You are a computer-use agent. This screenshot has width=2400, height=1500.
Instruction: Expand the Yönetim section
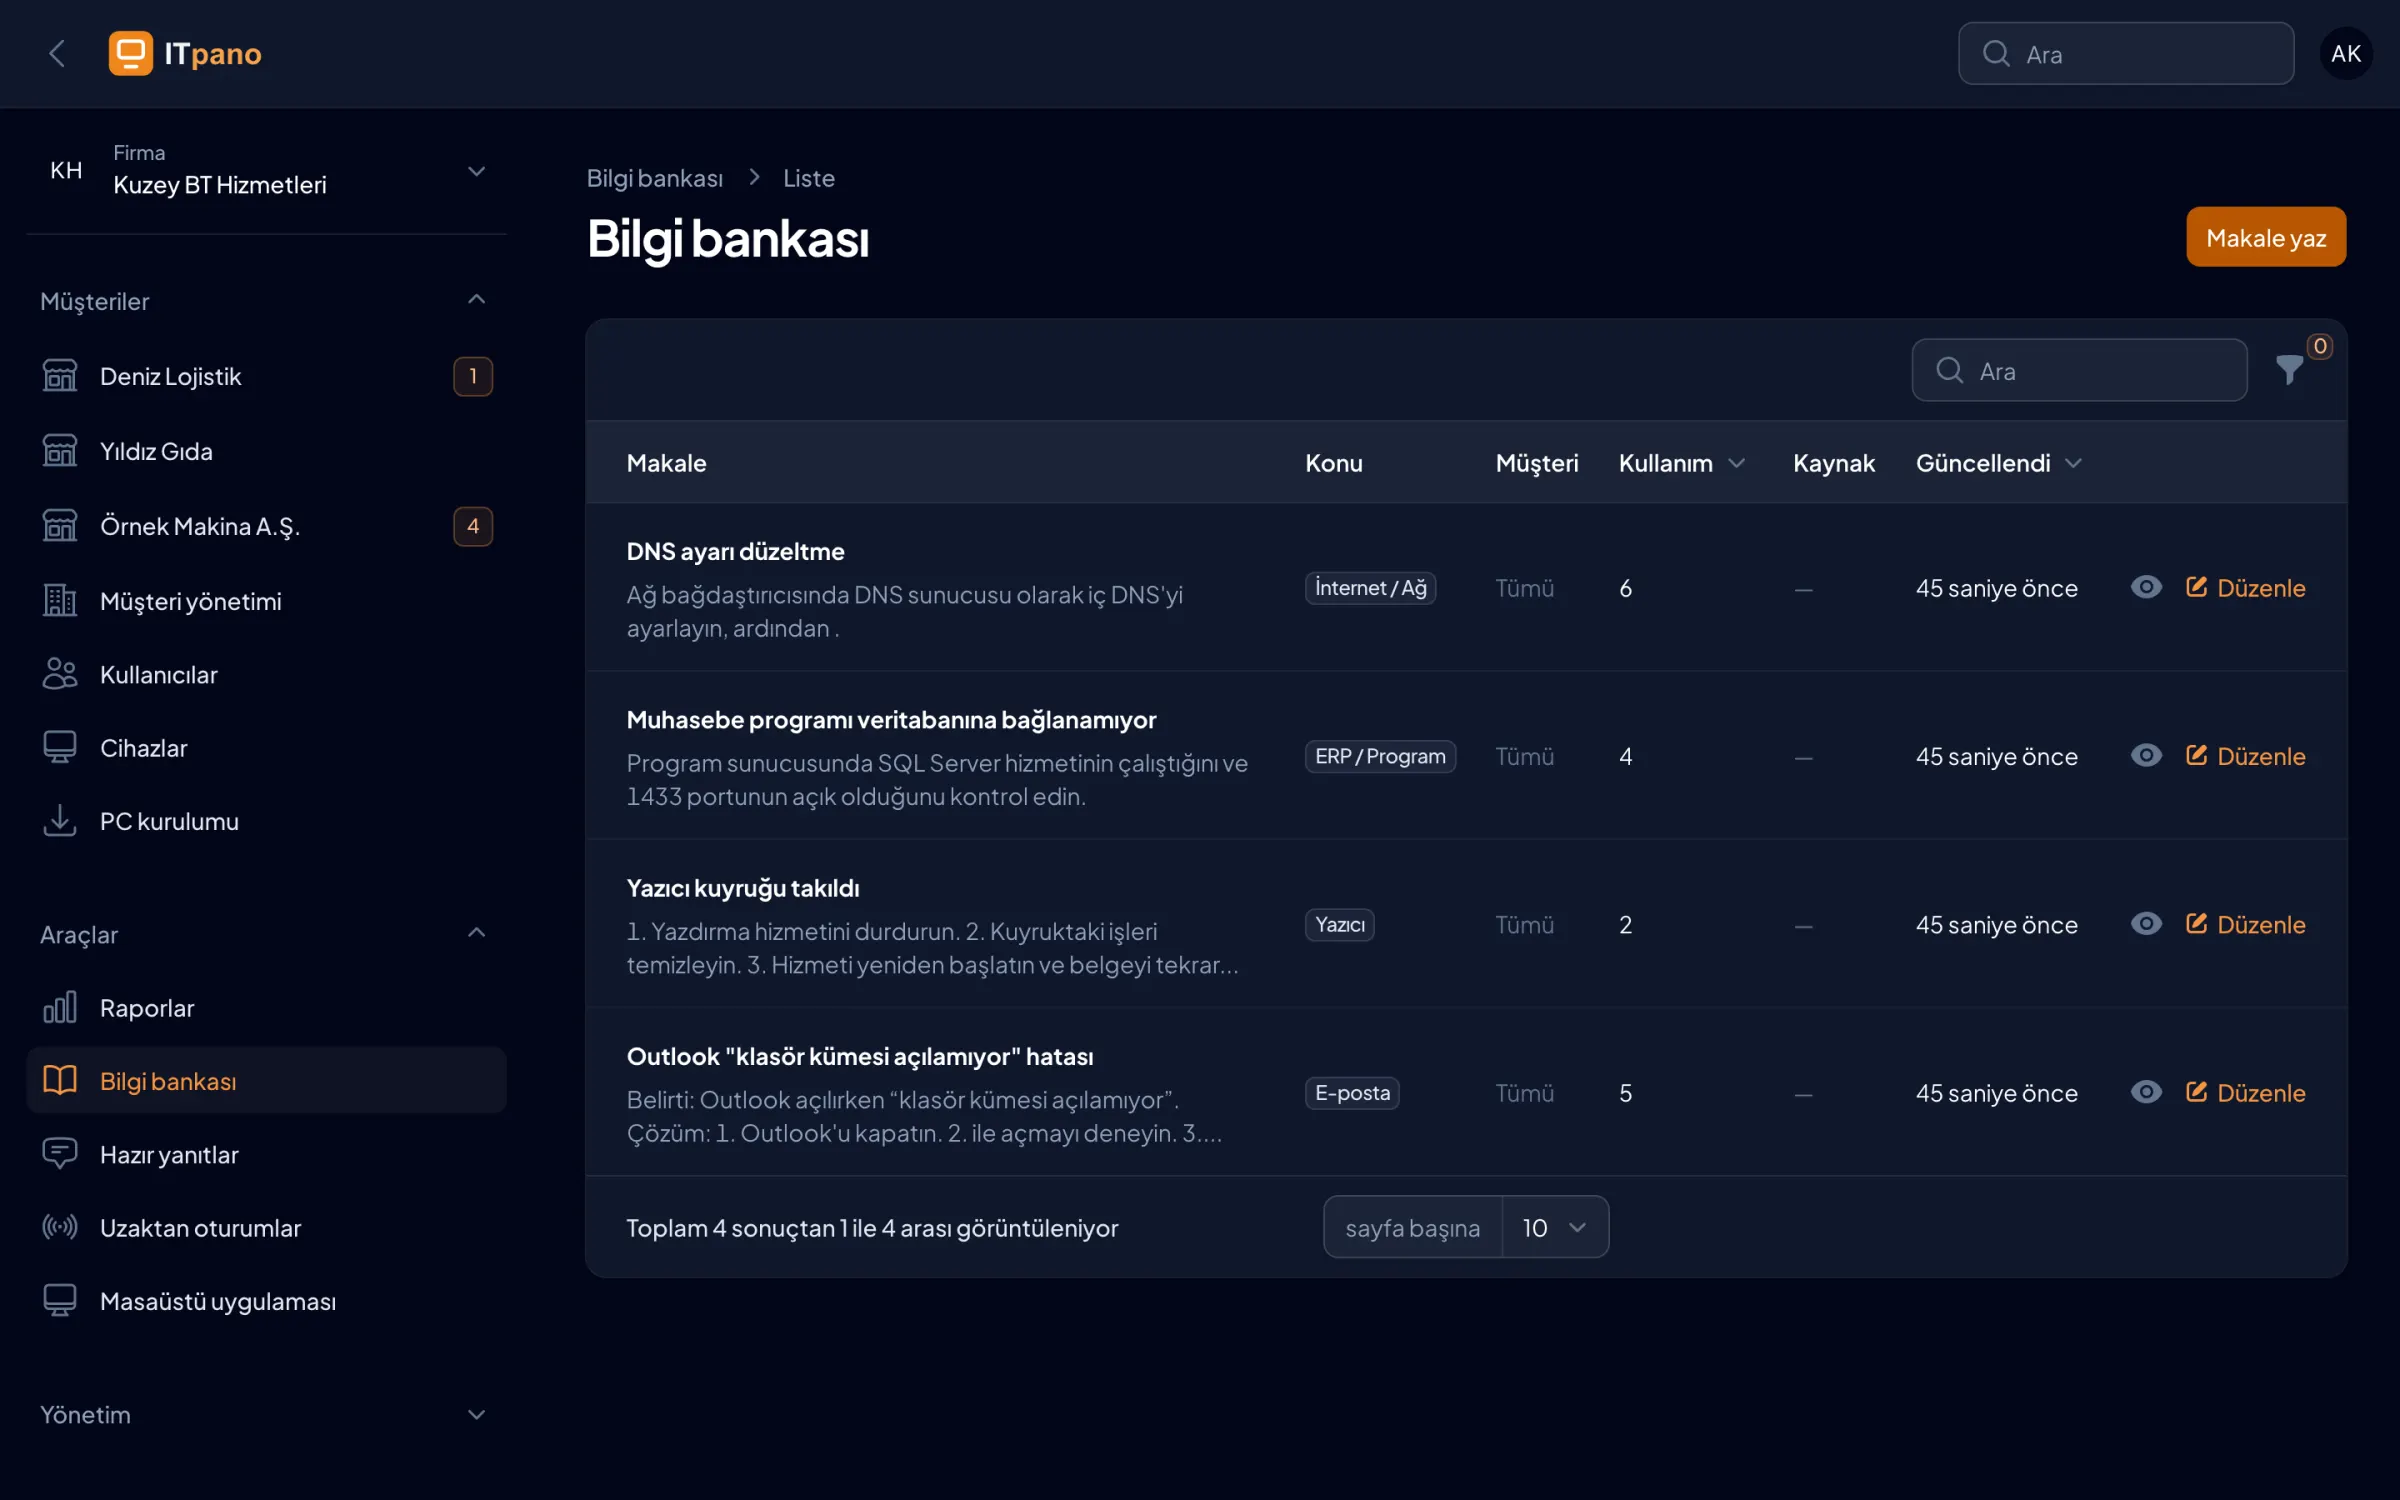point(476,1414)
